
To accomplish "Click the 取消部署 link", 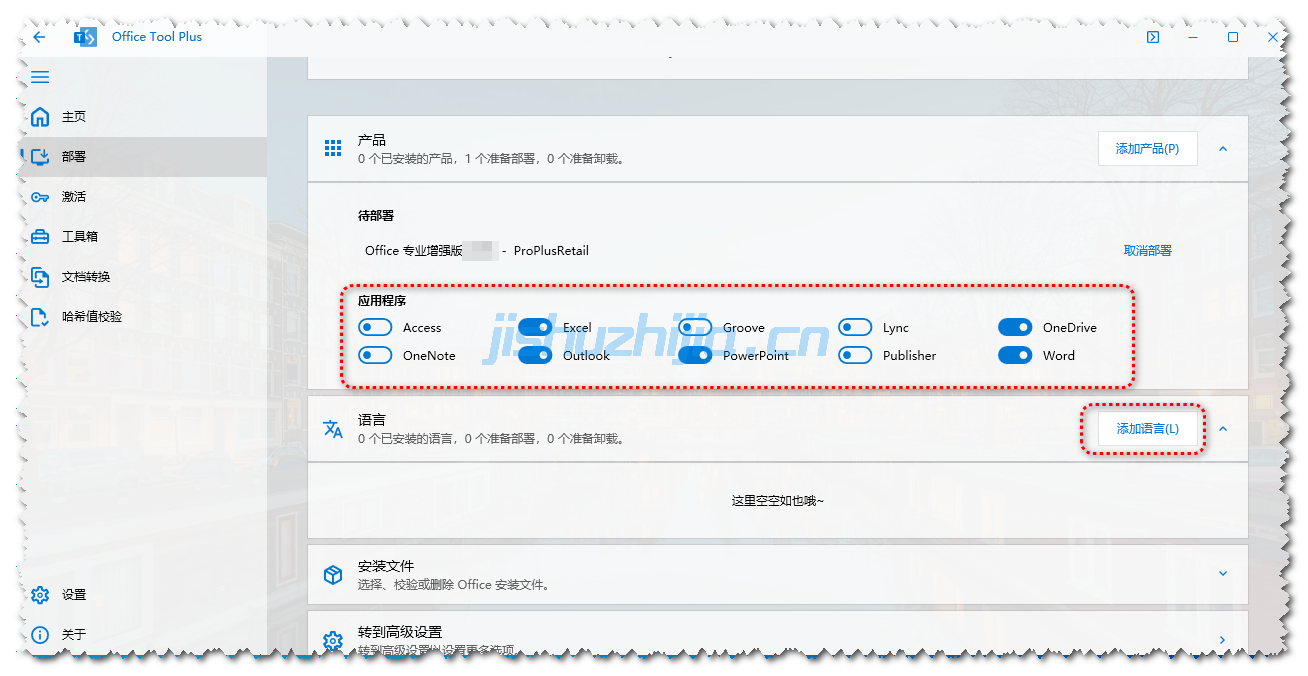I will pos(1147,251).
